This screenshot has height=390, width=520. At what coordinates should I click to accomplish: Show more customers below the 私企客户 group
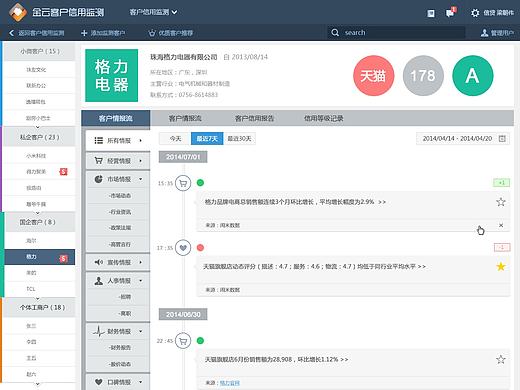click(x=37, y=213)
